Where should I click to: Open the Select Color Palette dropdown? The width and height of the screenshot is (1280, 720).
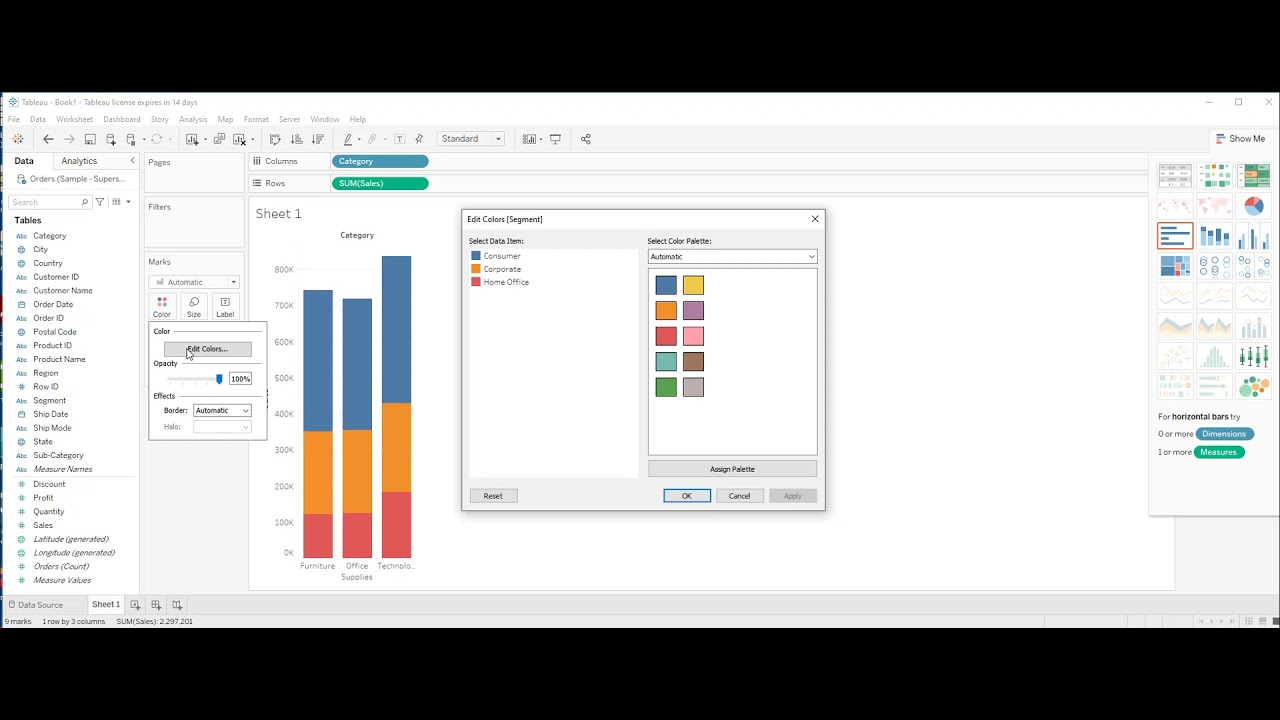(732, 257)
